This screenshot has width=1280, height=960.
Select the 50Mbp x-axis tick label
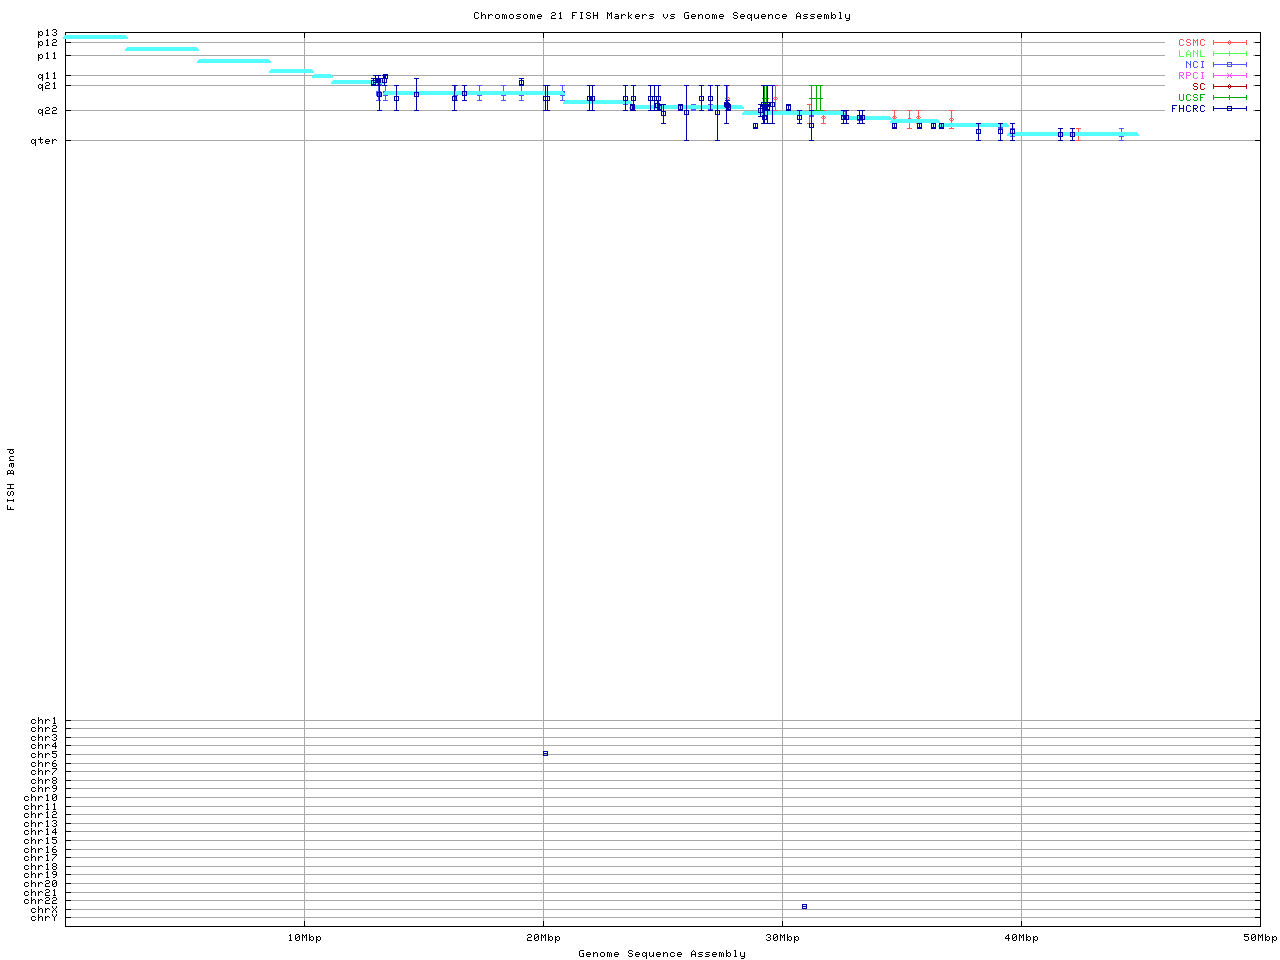(1259, 938)
